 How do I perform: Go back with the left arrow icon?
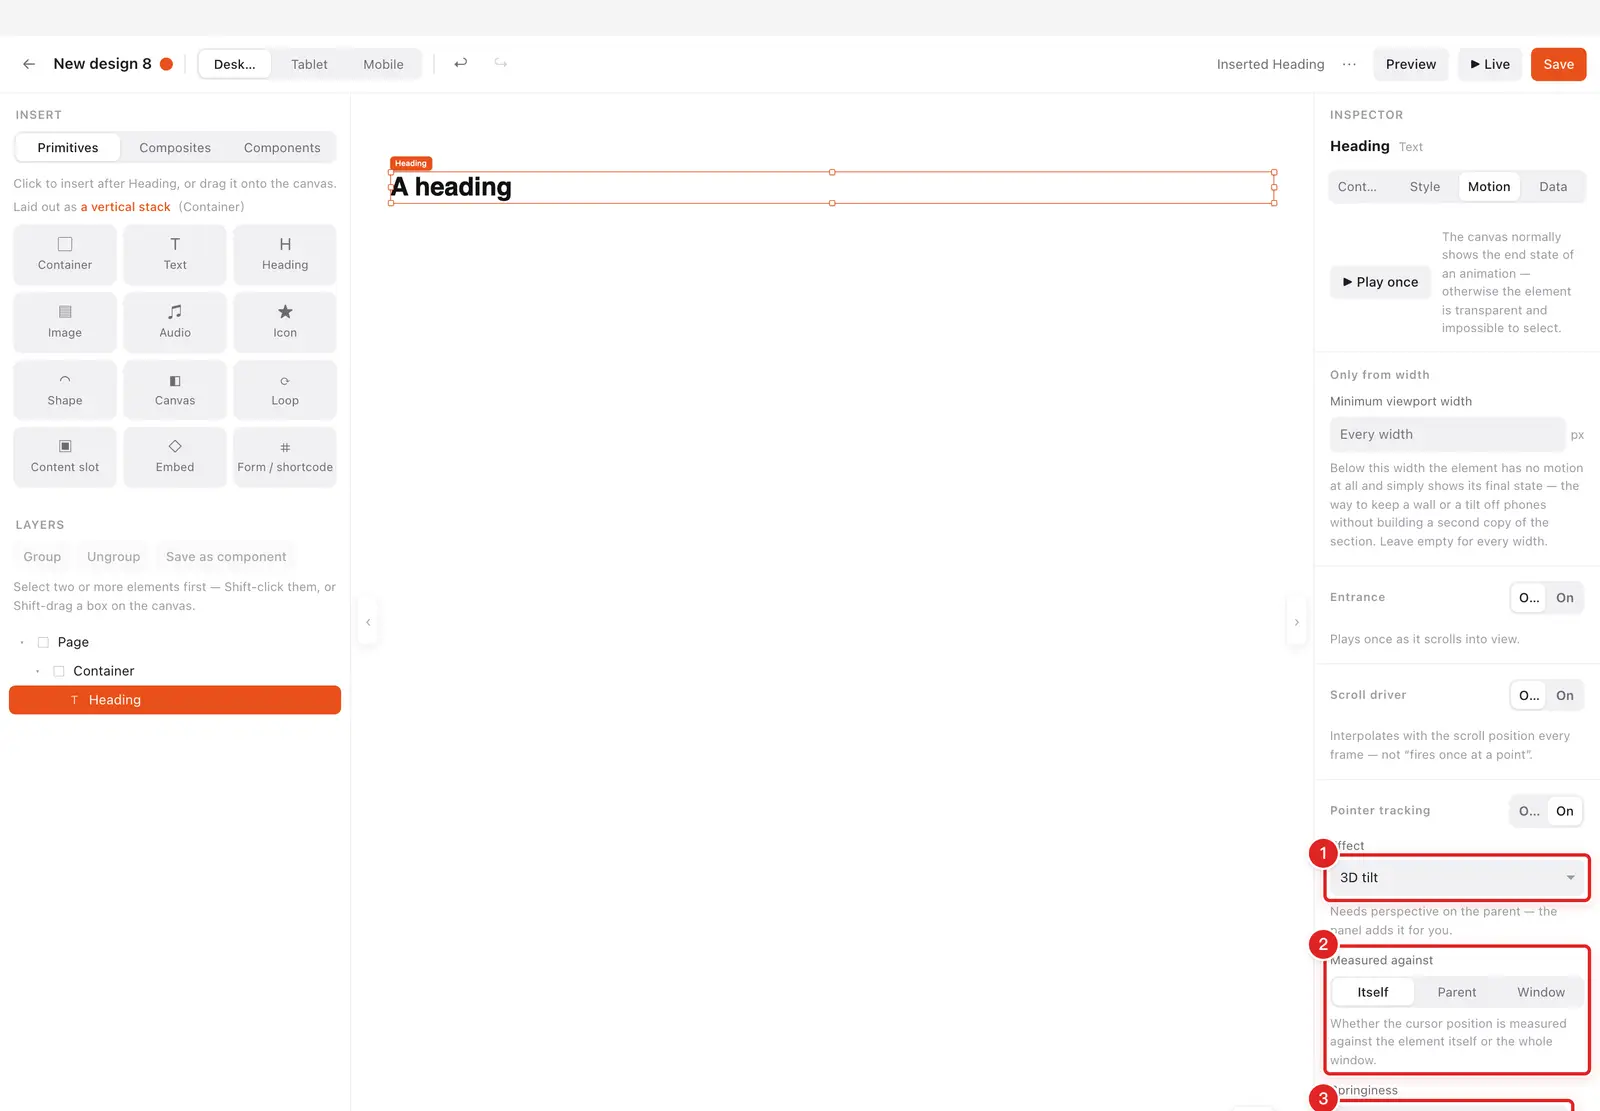coord(29,64)
